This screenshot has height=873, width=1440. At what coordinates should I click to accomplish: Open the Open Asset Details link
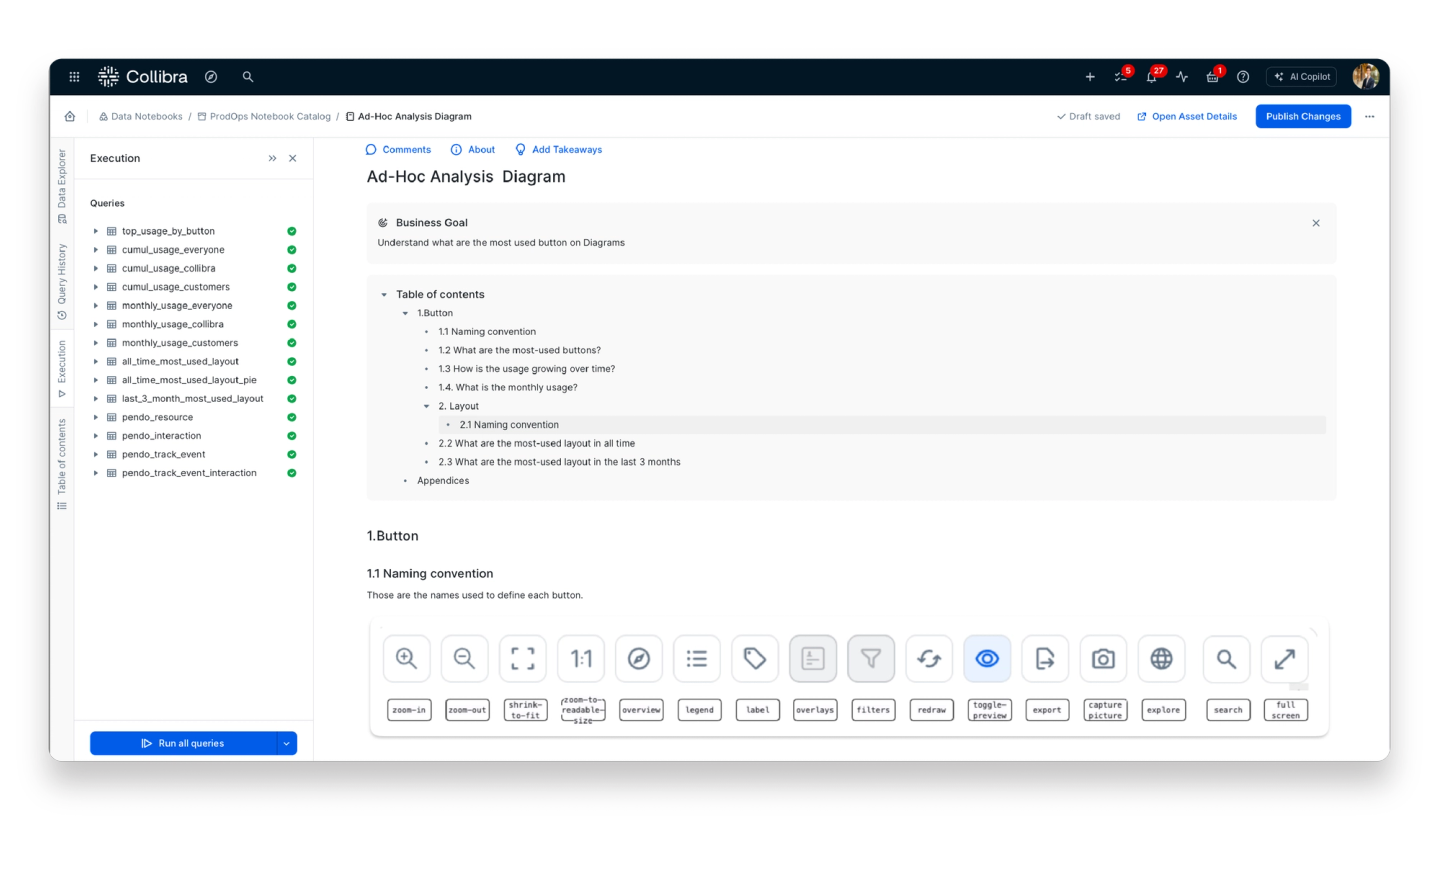tap(1187, 117)
